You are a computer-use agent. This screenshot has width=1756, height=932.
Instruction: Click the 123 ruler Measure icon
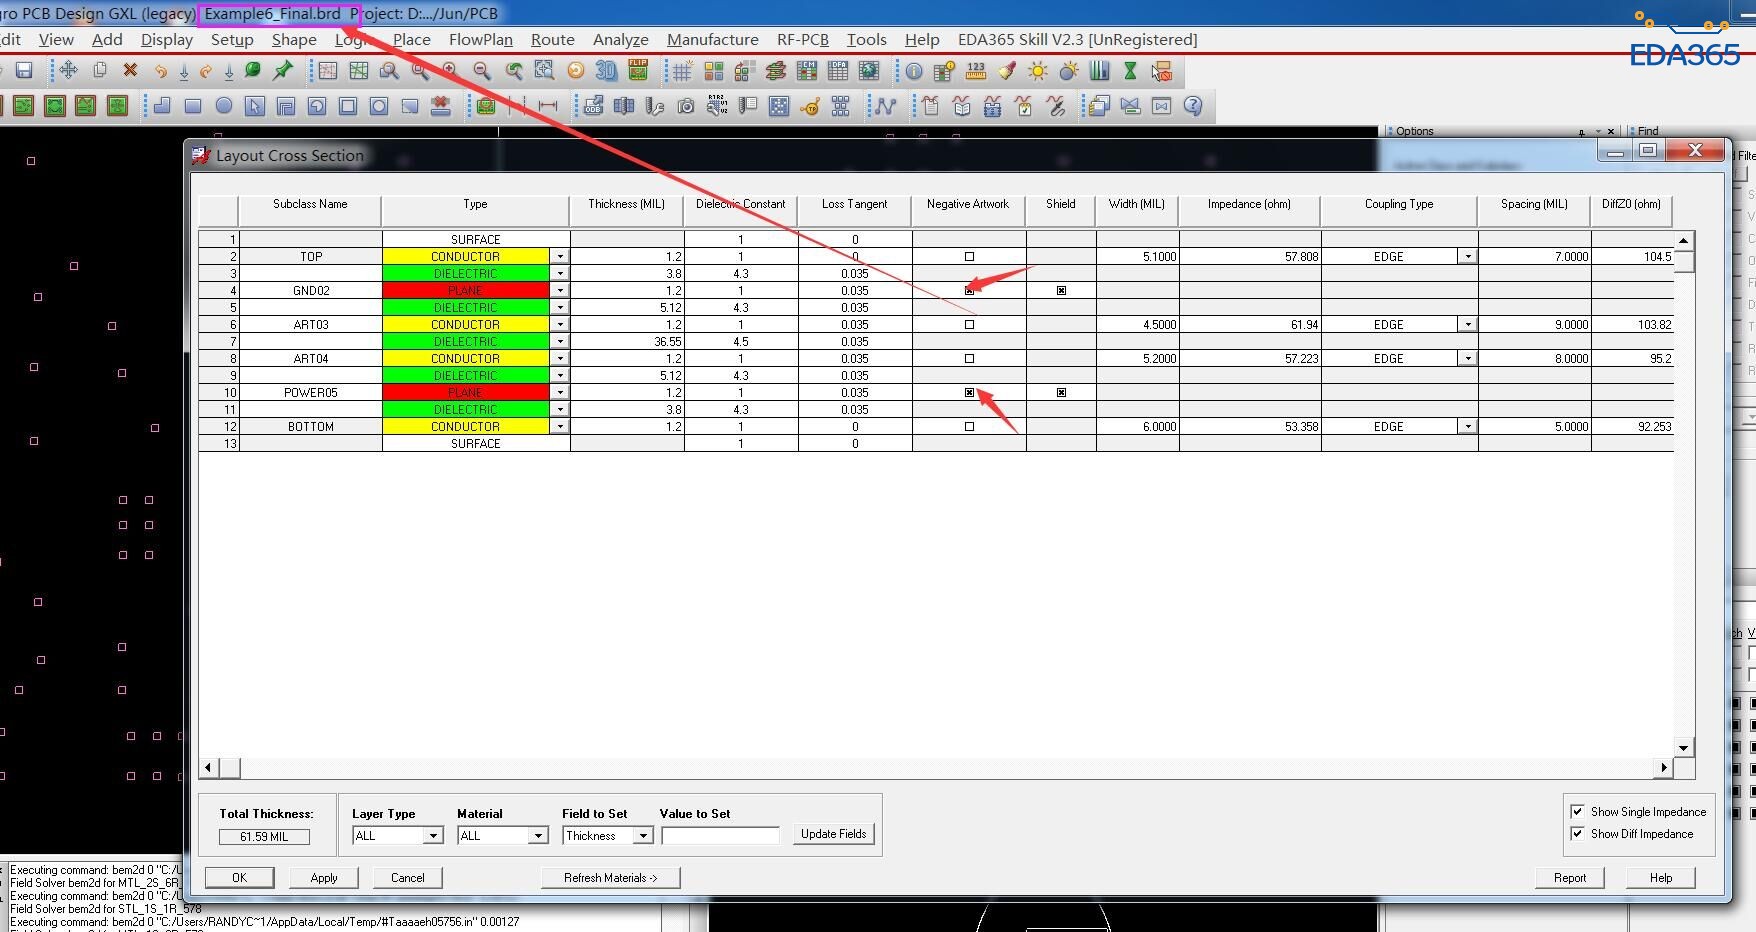pos(976,71)
